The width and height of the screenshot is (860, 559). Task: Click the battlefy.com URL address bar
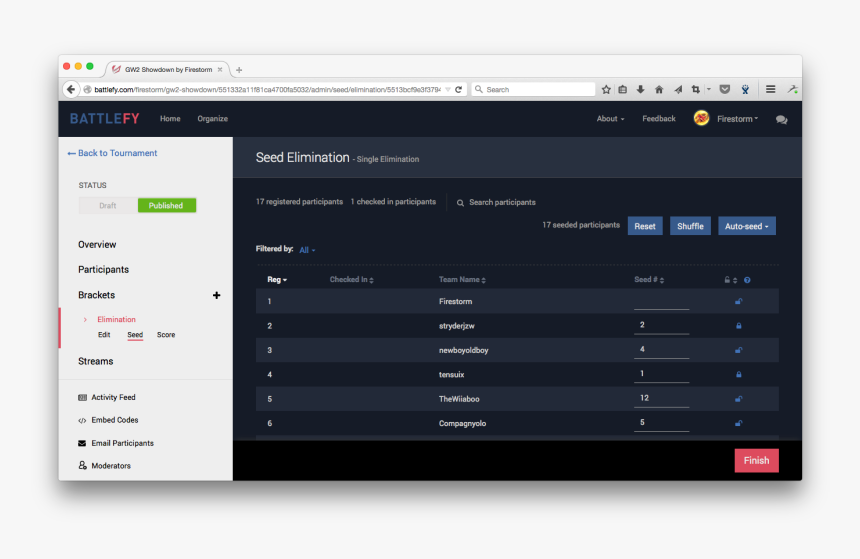[267, 89]
